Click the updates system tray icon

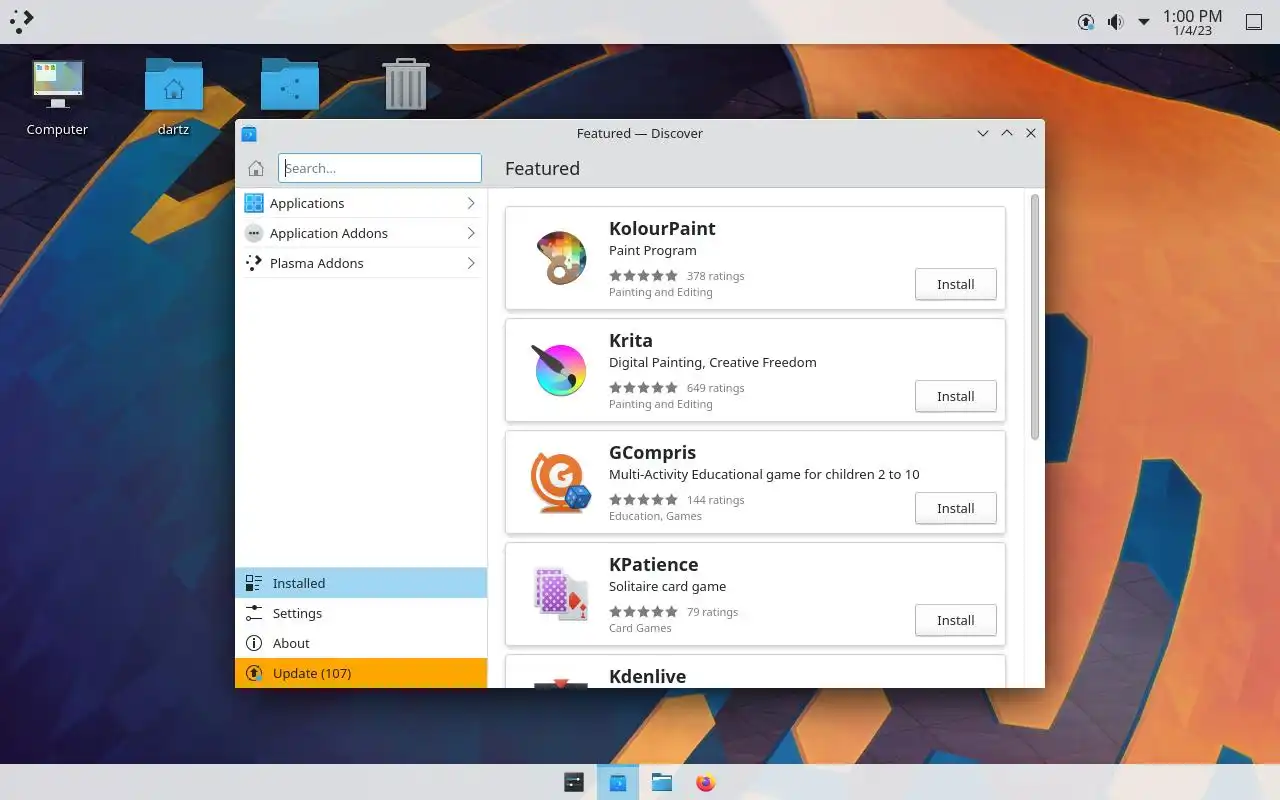click(1086, 22)
